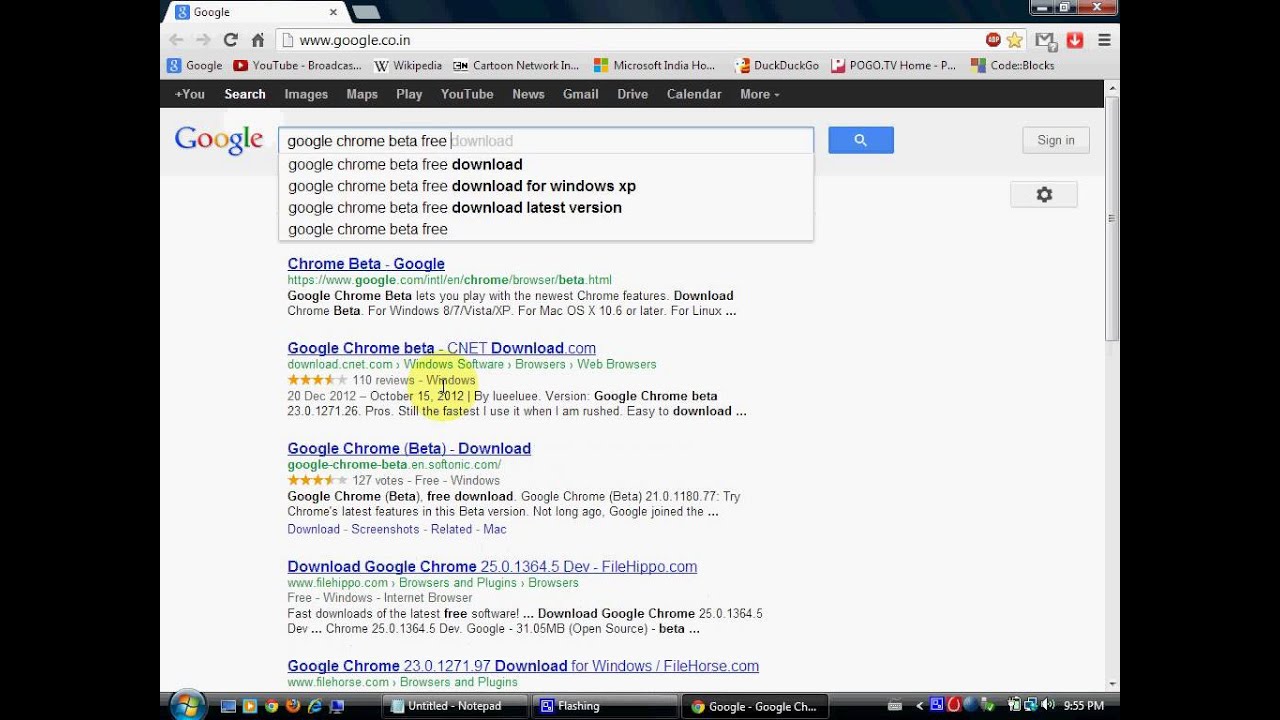Open the home page via house icon
1280x720 pixels.
[258, 40]
